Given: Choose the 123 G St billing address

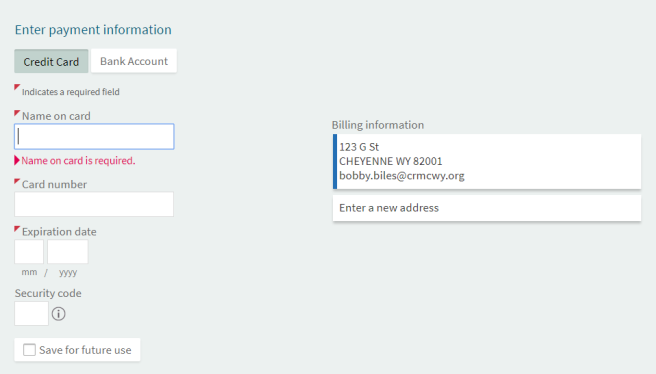Looking at the screenshot, I should (487, 161).
